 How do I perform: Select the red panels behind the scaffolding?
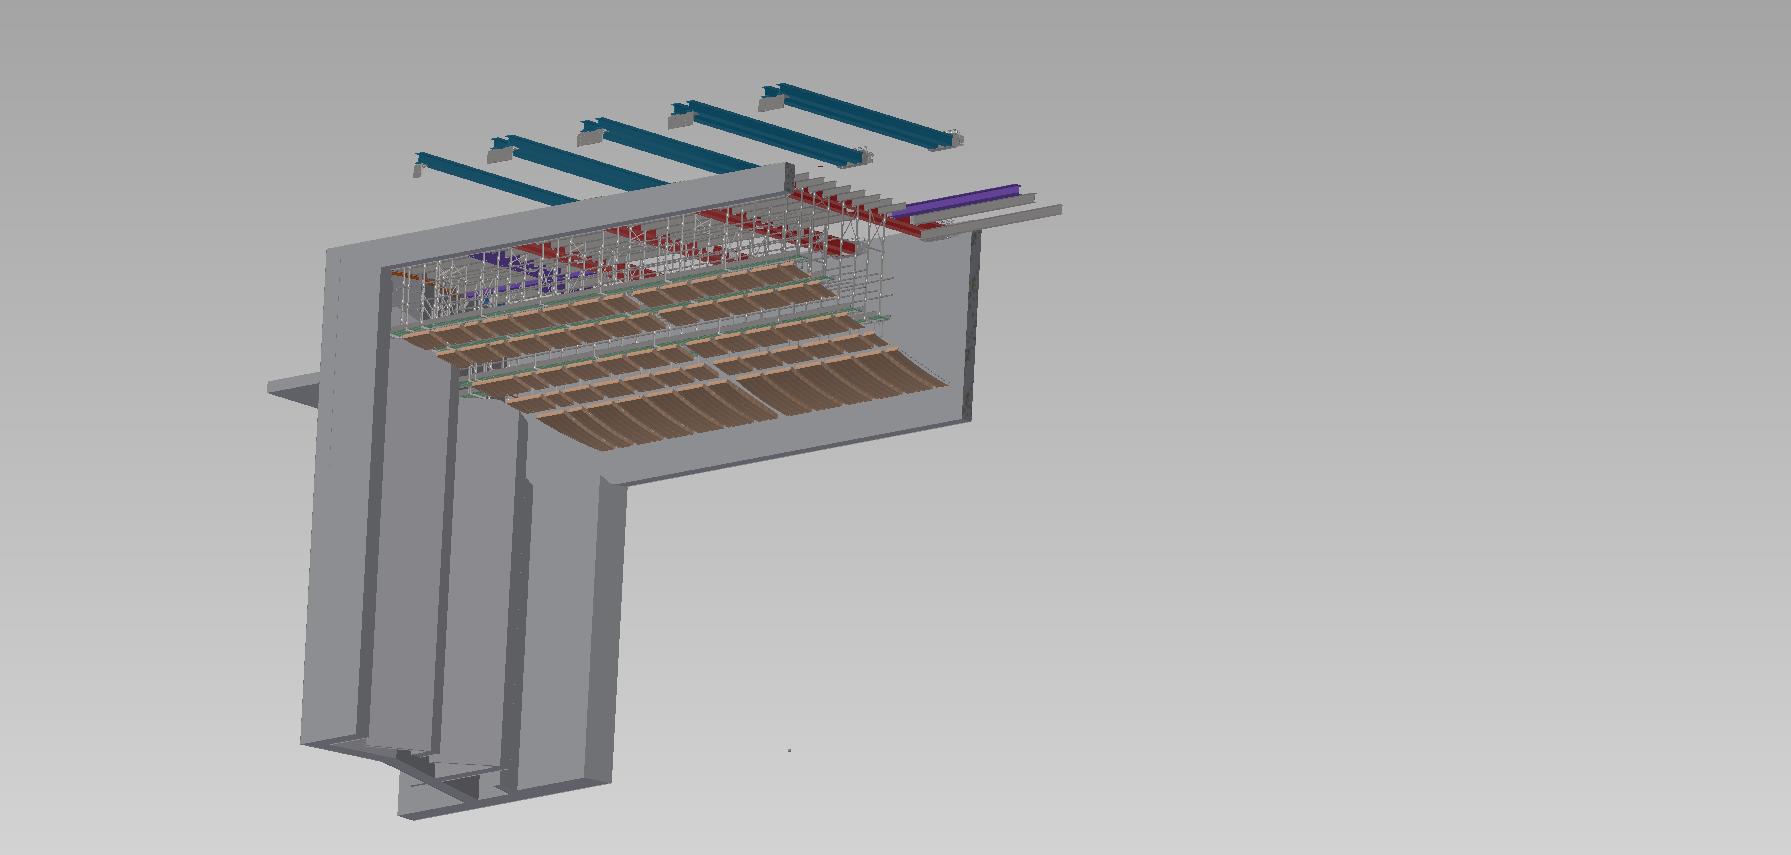click(680, 236)
